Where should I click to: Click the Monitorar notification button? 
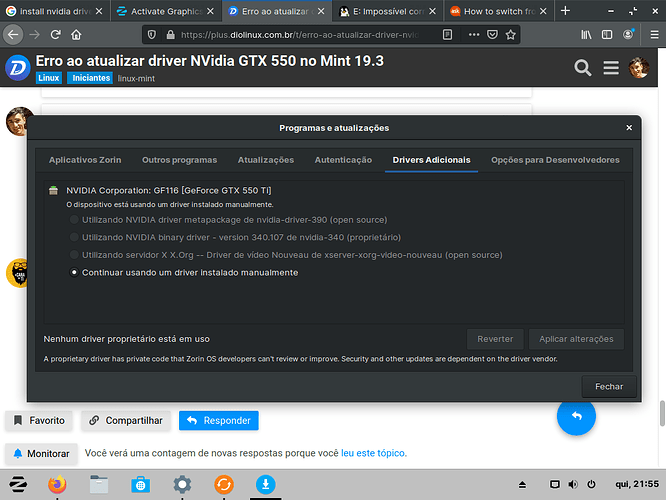point(41,454)
